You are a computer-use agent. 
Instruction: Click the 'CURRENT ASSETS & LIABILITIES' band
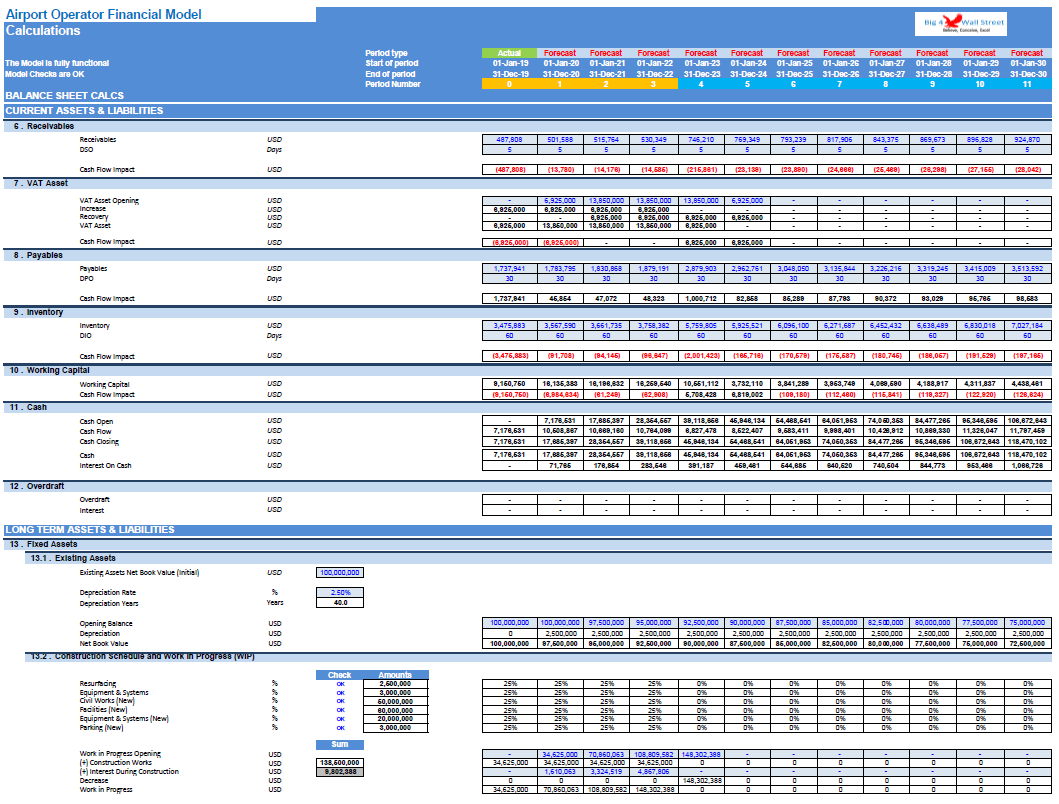click(527, 111)
